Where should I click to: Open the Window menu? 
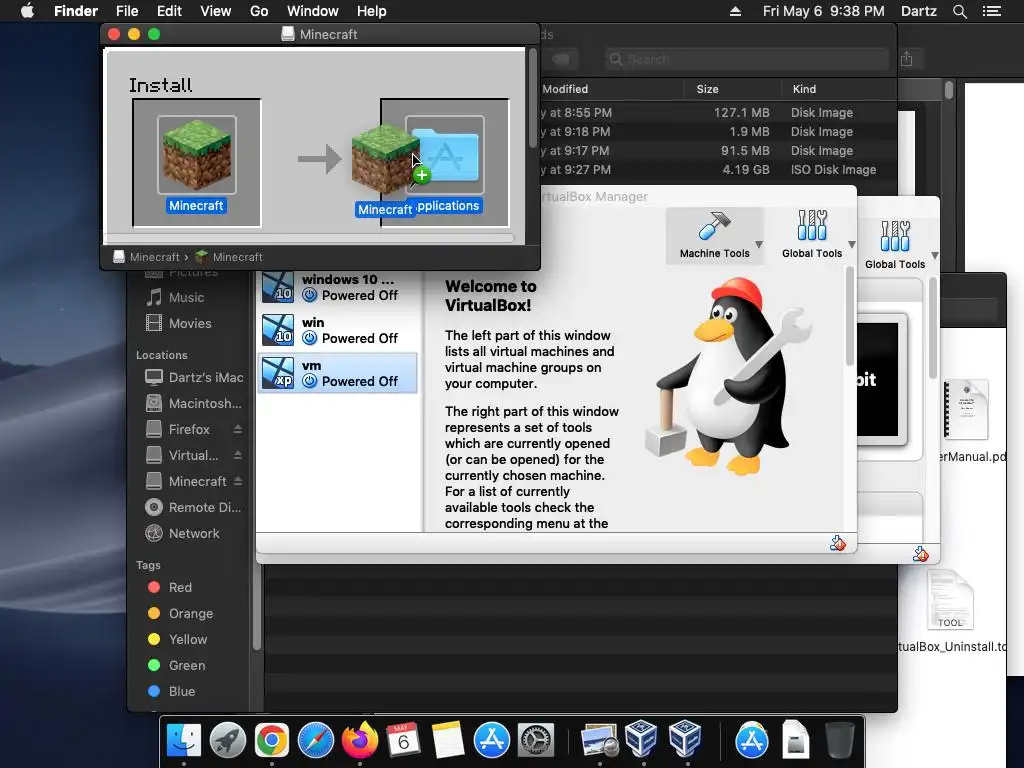313,11
